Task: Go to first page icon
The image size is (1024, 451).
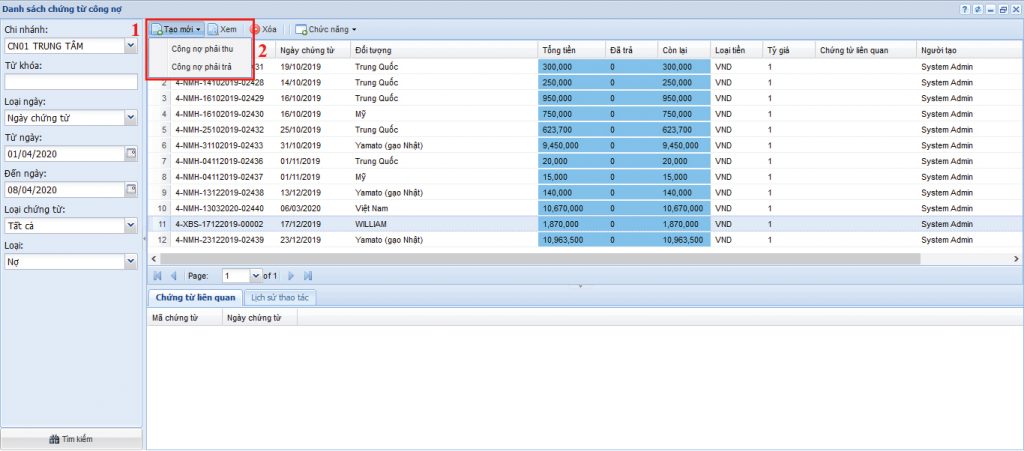Action: coord(158,276)
